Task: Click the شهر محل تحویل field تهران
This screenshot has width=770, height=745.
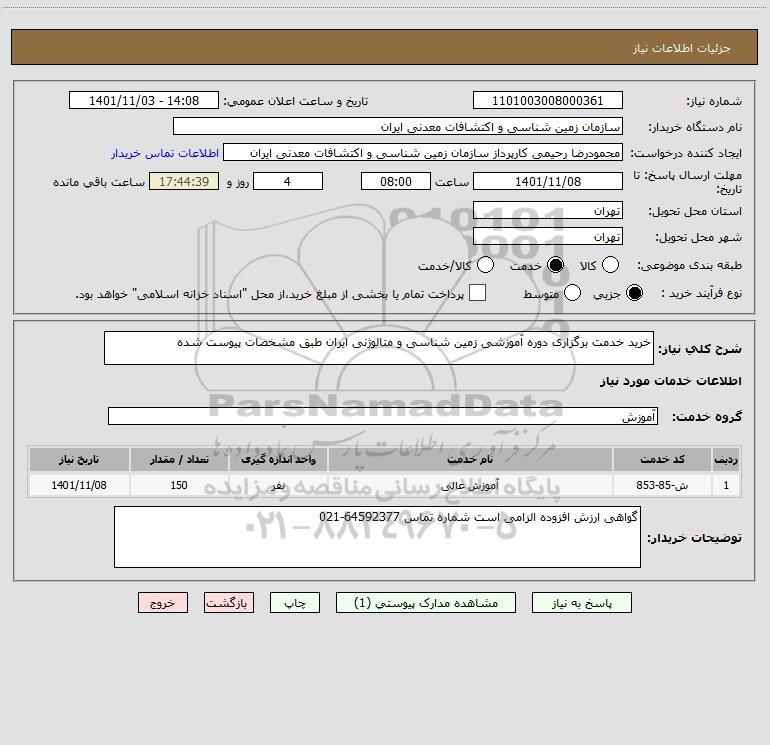Action: [x=548, y=236]
